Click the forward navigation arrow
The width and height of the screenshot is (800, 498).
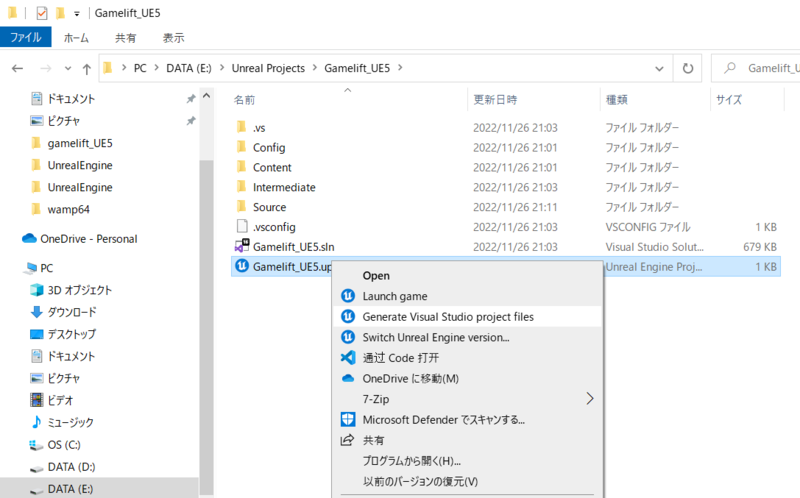[x=46, y=68]
